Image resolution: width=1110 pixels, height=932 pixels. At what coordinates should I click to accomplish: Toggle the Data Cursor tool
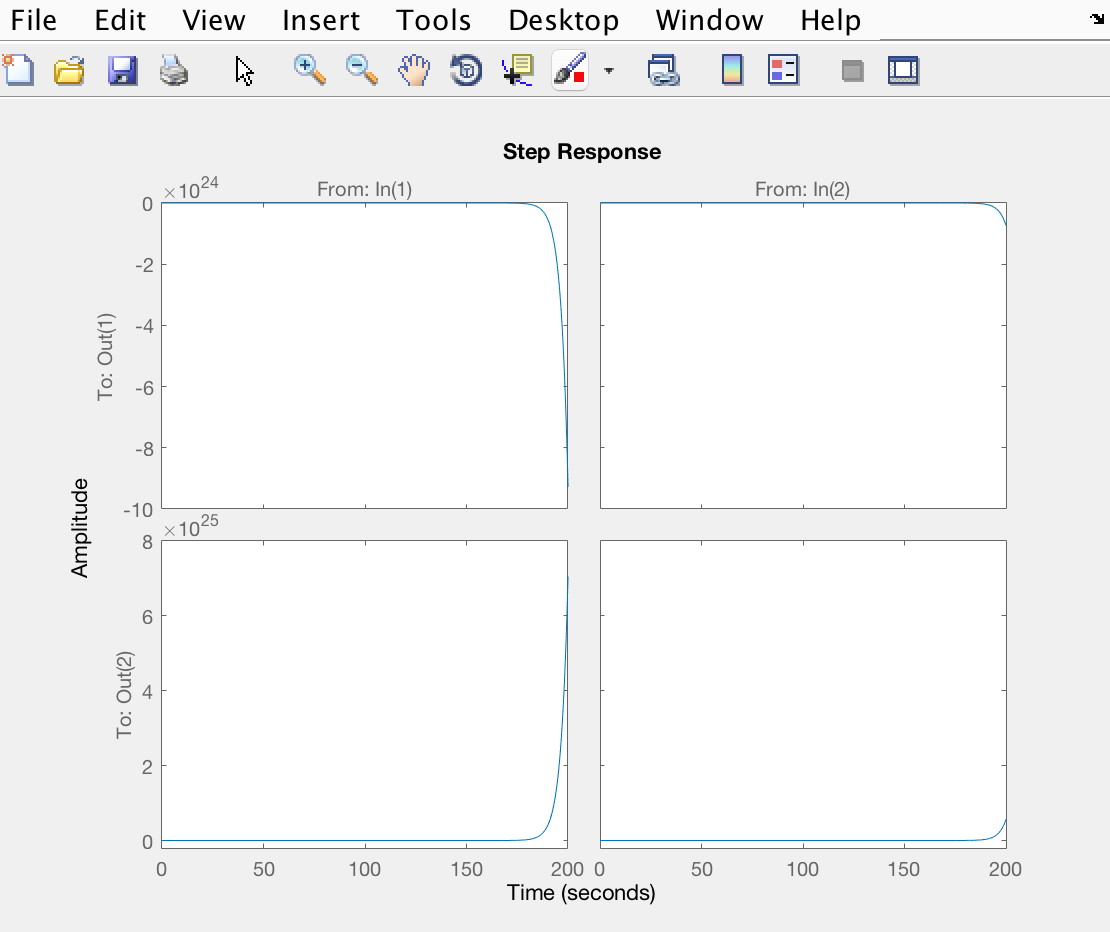pos(518,70)
